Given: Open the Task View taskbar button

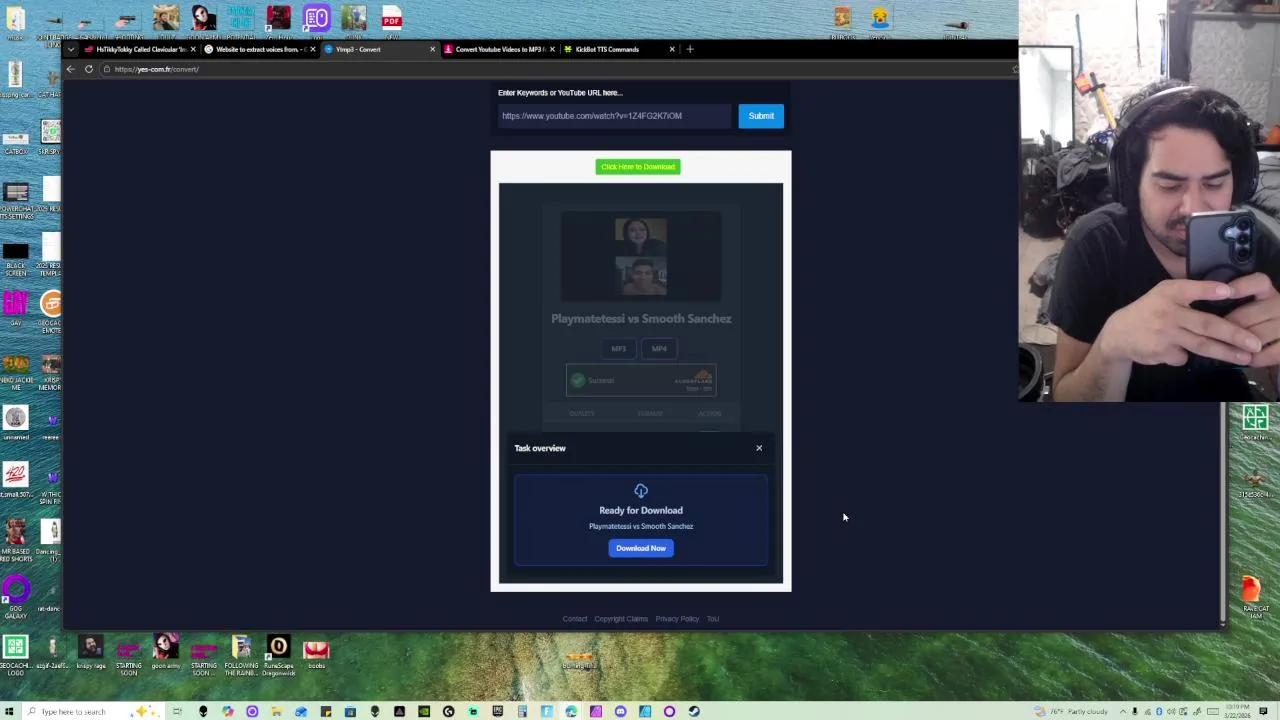Looking at the screenshot, I should click(x=177, y=712).
